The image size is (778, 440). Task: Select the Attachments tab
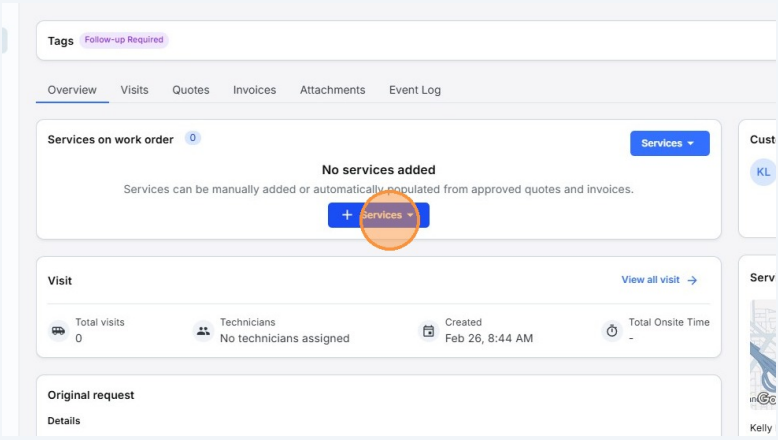point(332,90)
